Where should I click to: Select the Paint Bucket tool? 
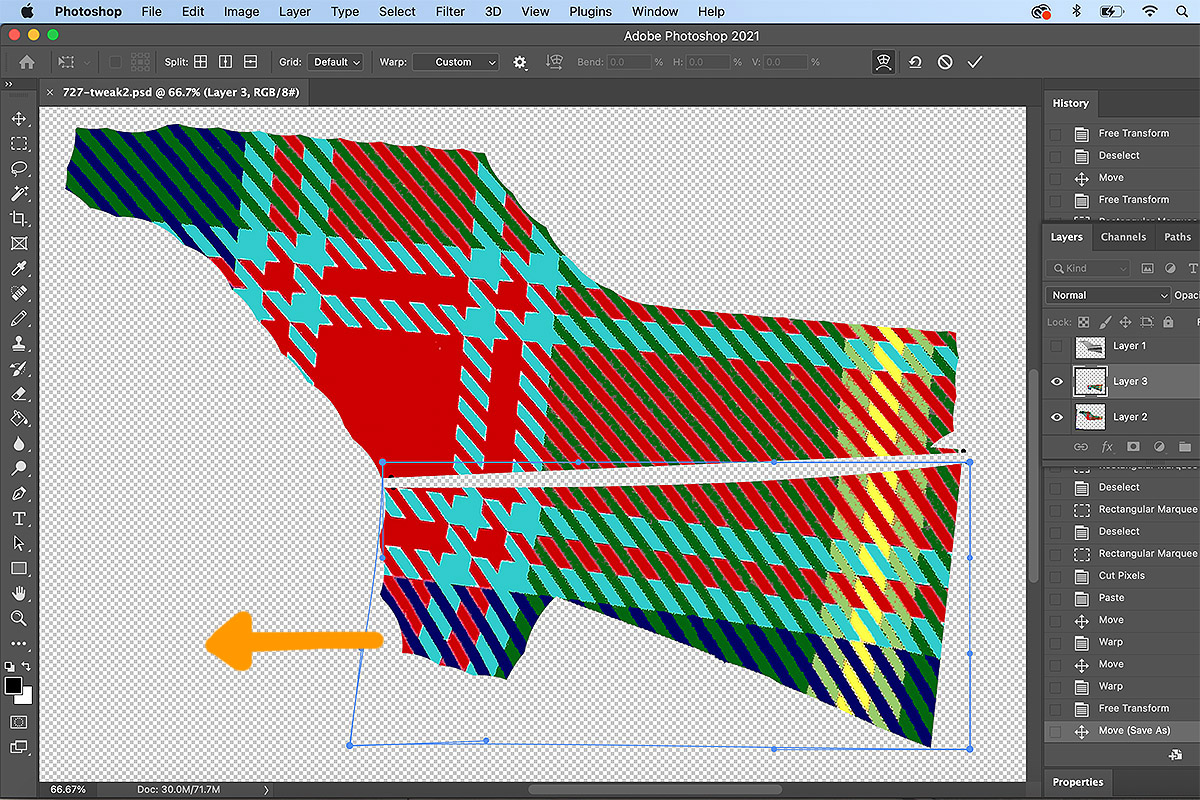(x=19, y=419)
